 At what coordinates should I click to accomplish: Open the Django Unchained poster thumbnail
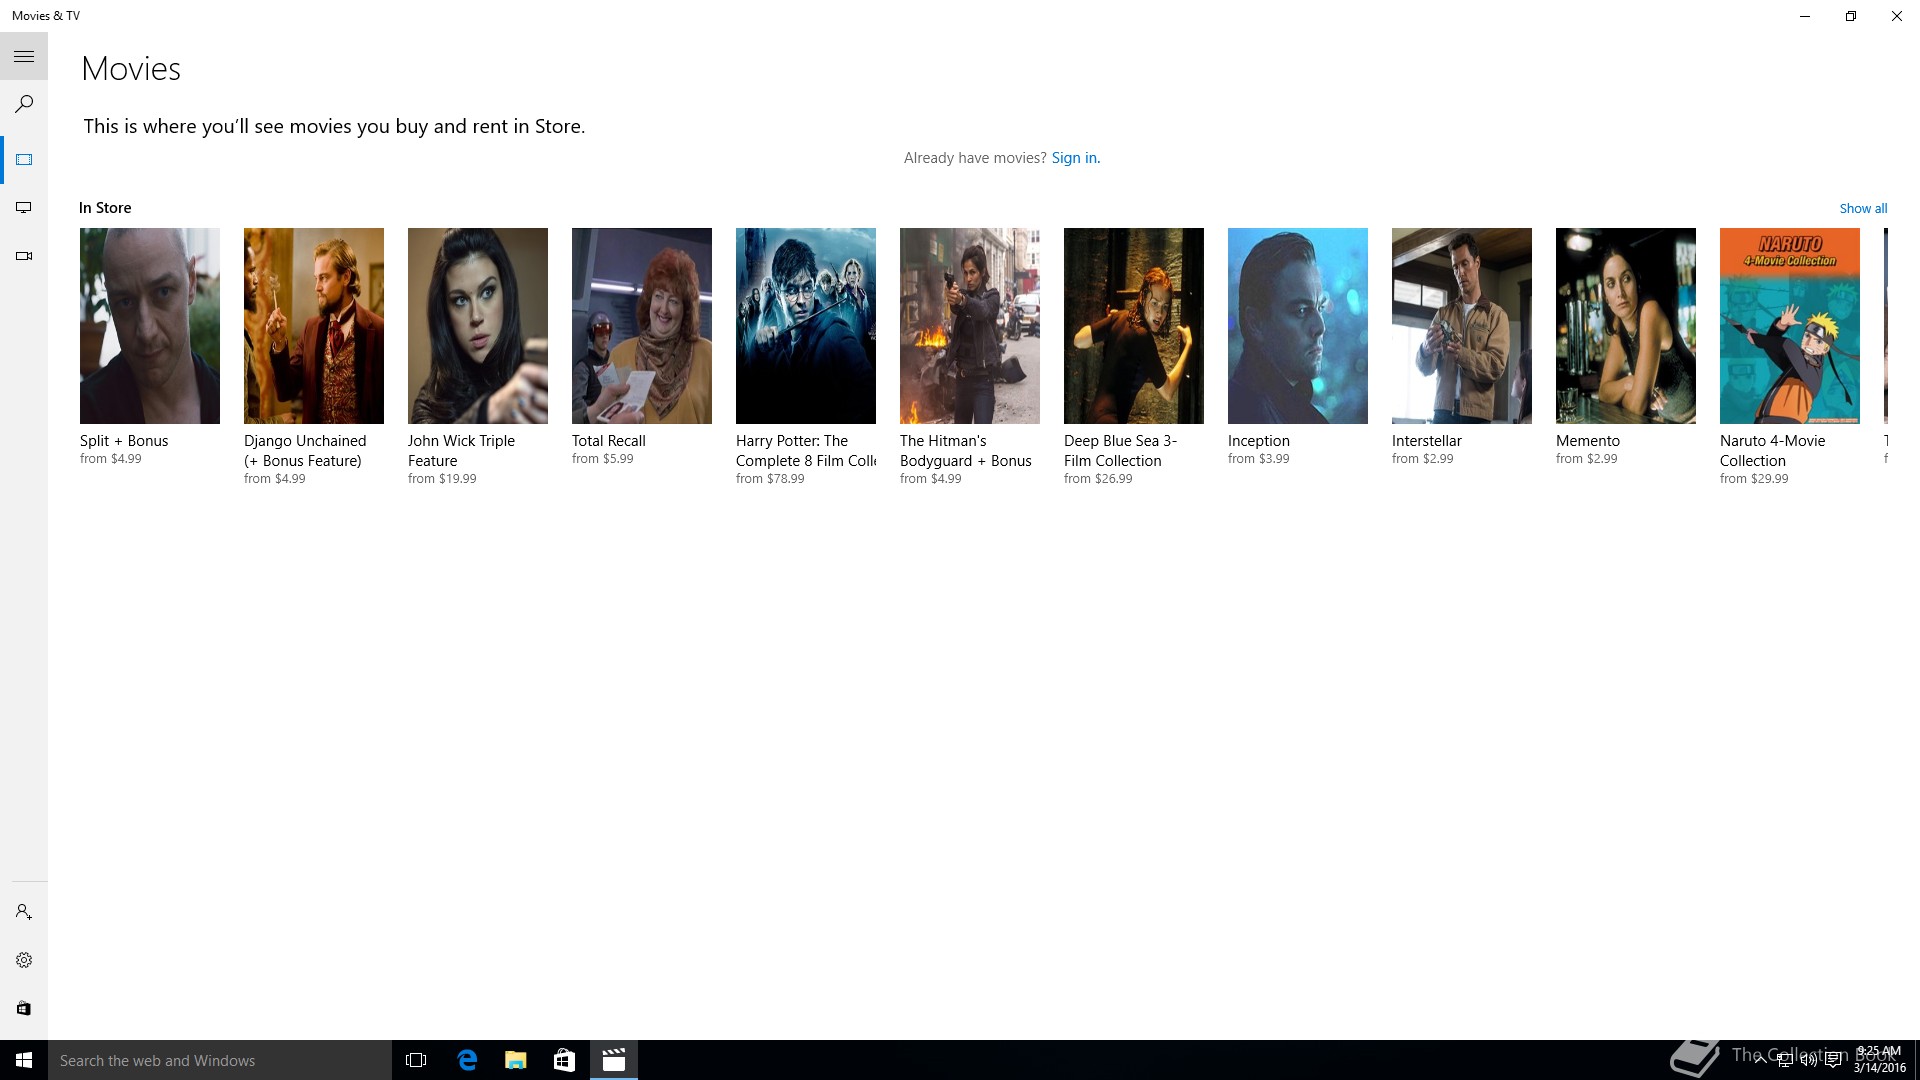[x=314, y=326]
